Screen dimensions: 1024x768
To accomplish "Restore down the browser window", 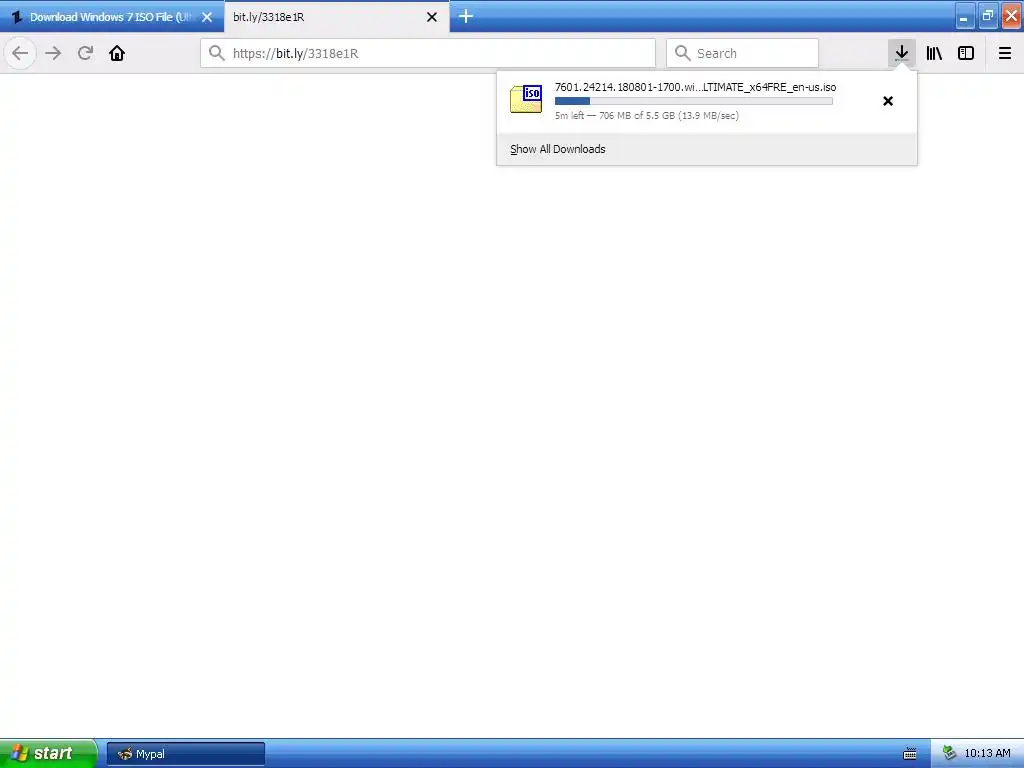I will coord(987,16).
